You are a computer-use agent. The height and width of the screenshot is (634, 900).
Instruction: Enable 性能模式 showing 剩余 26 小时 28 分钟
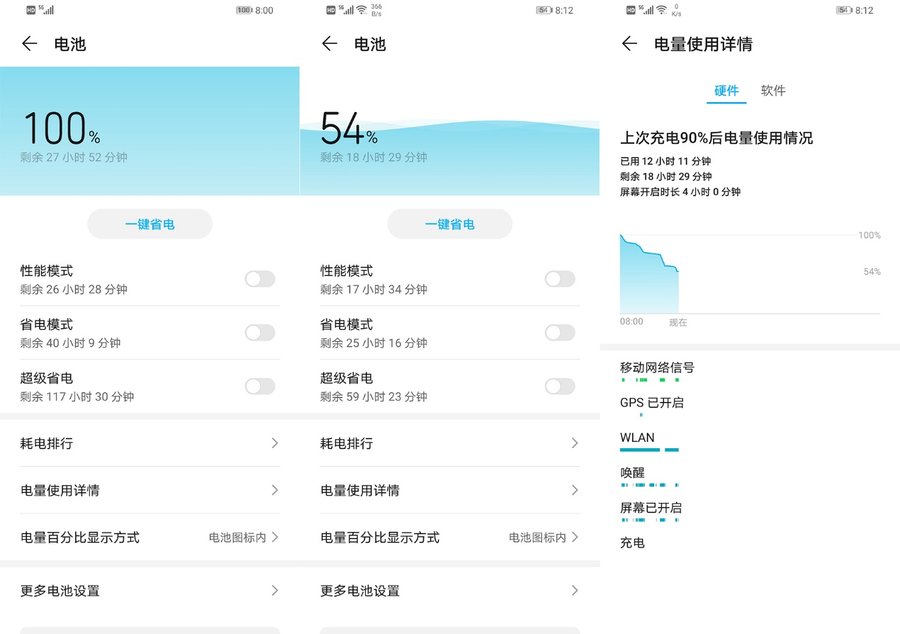pyautogui.click(x=259, y=279)
